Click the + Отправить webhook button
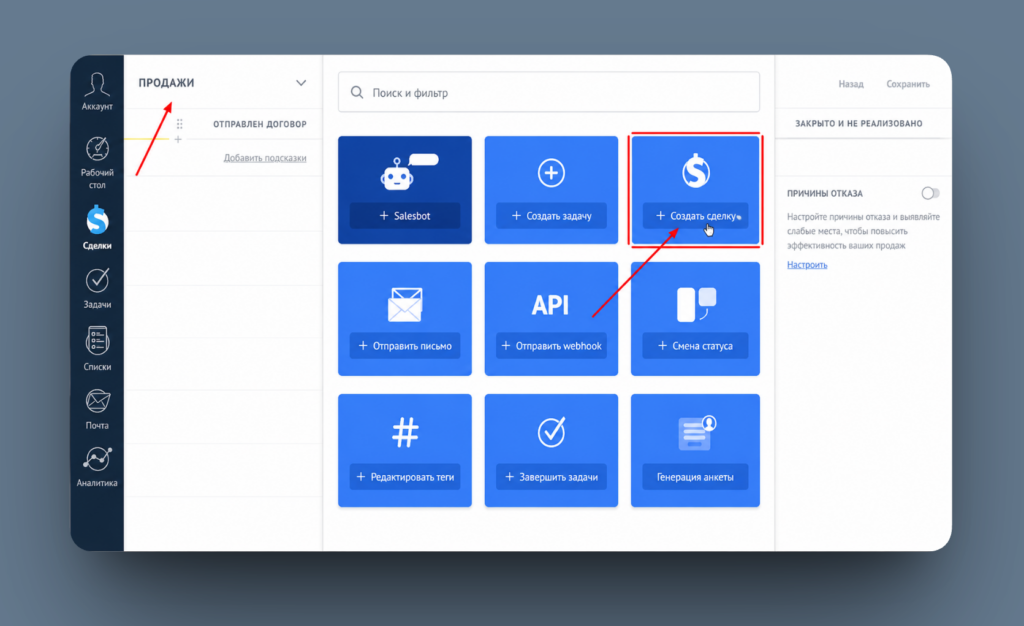Viewport: 1024px width, 626px height. [x=551, y=346]
